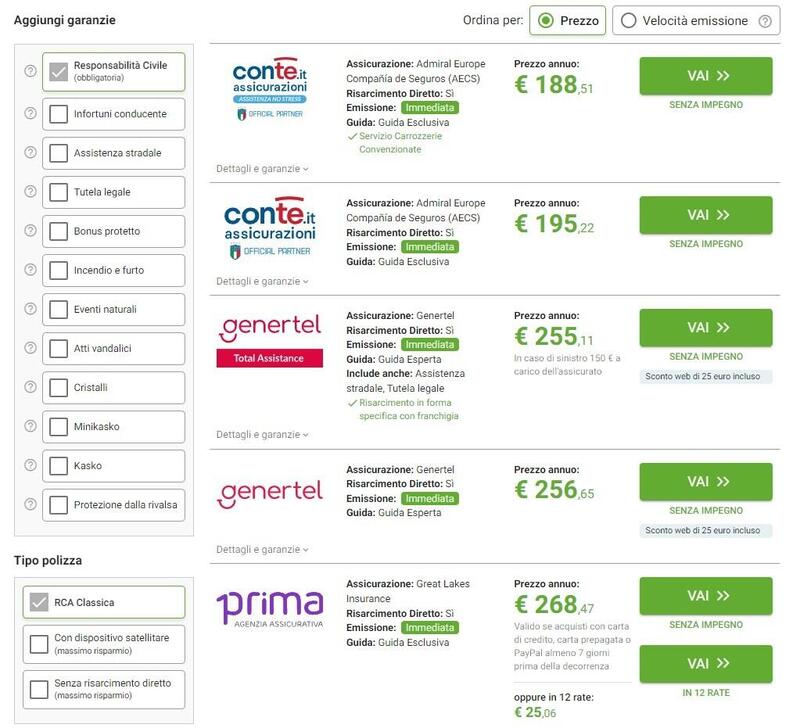
Task: Click help icon beside Assistenza stradale
Action: click(30, 152)
